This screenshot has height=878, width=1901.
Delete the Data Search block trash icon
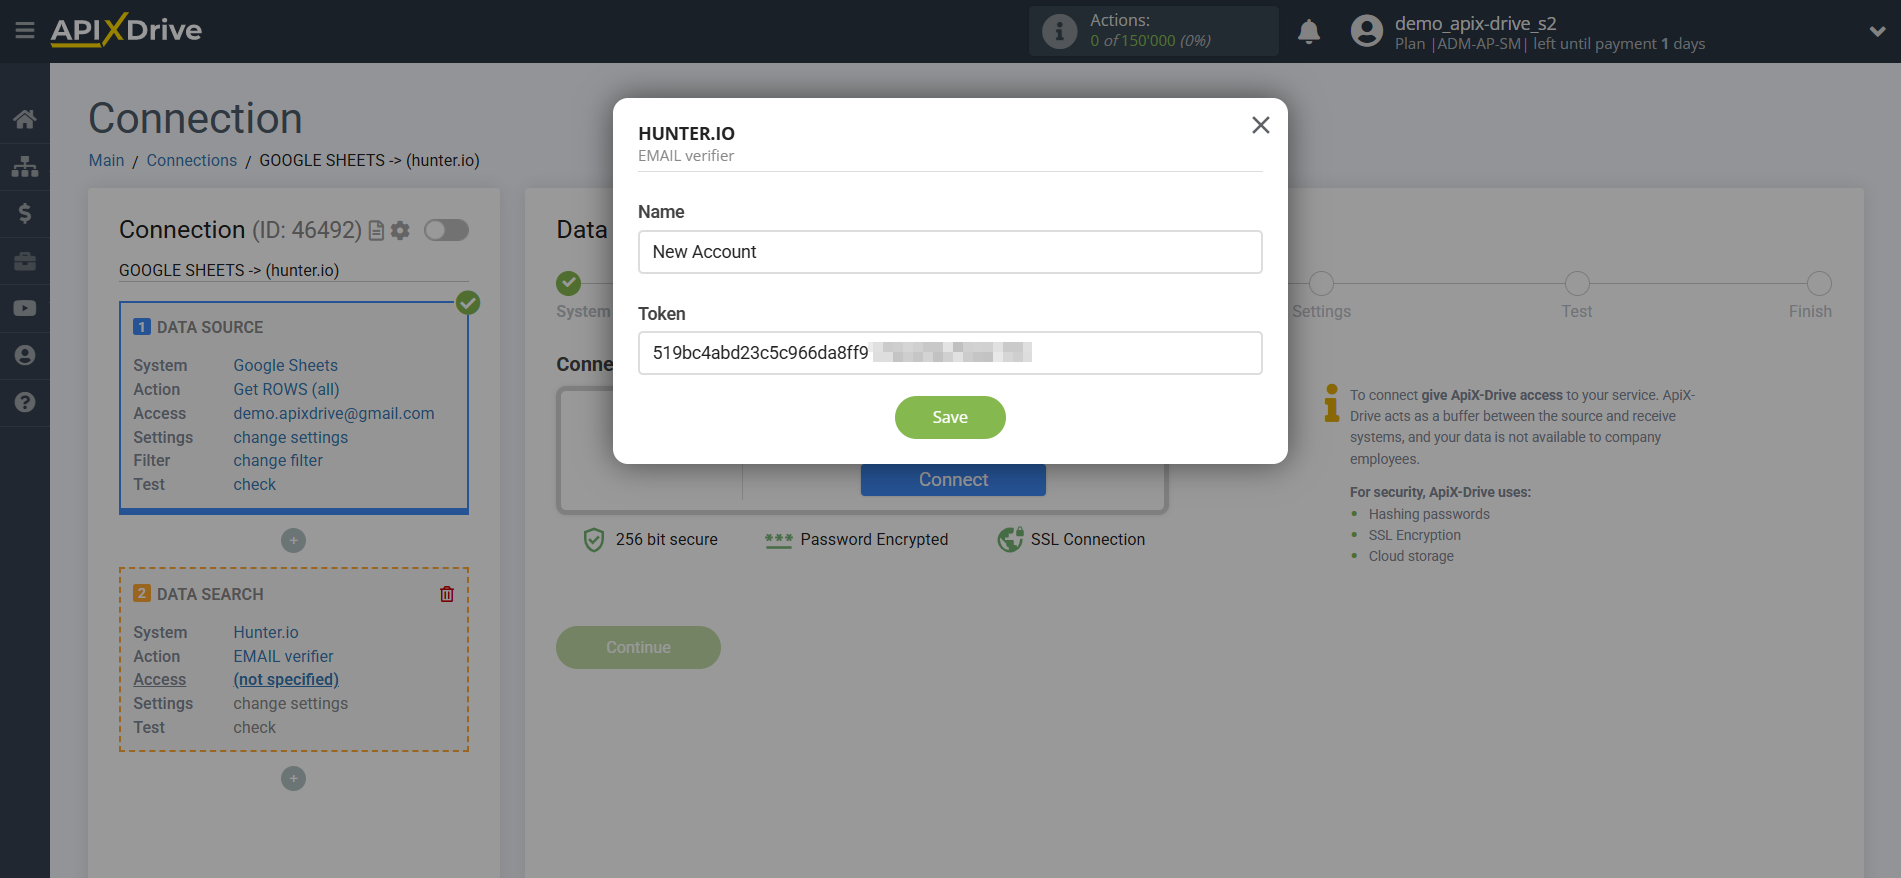click(x=447, y=594)
